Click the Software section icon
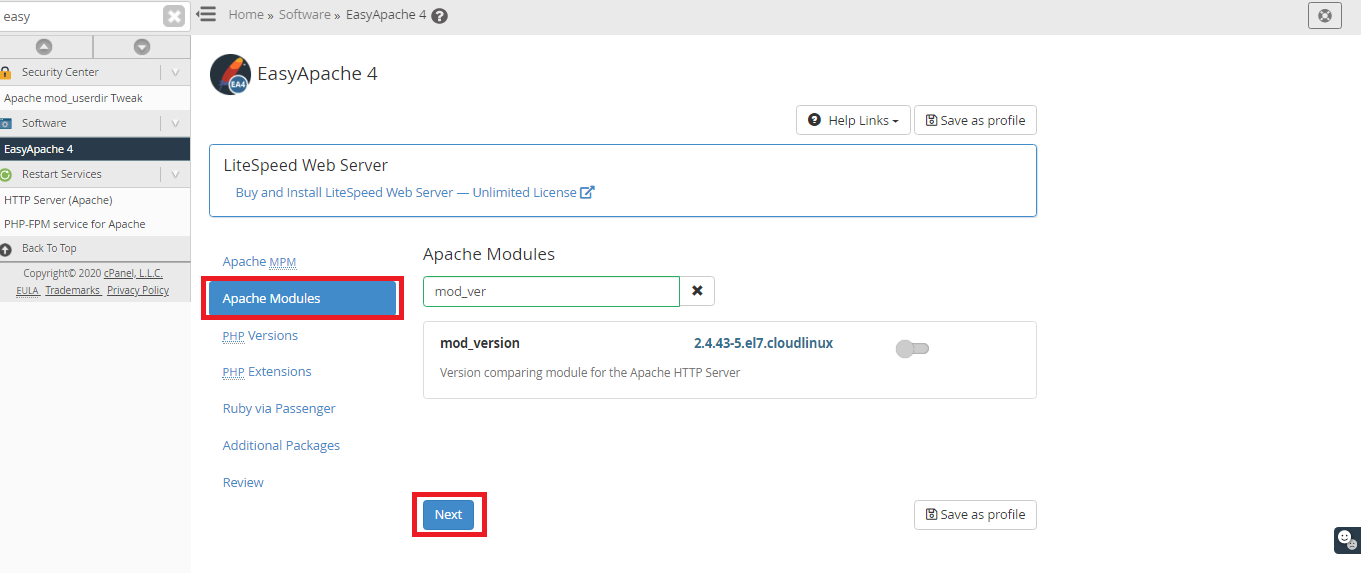1361x573 pixels. (x=5, y=123)
